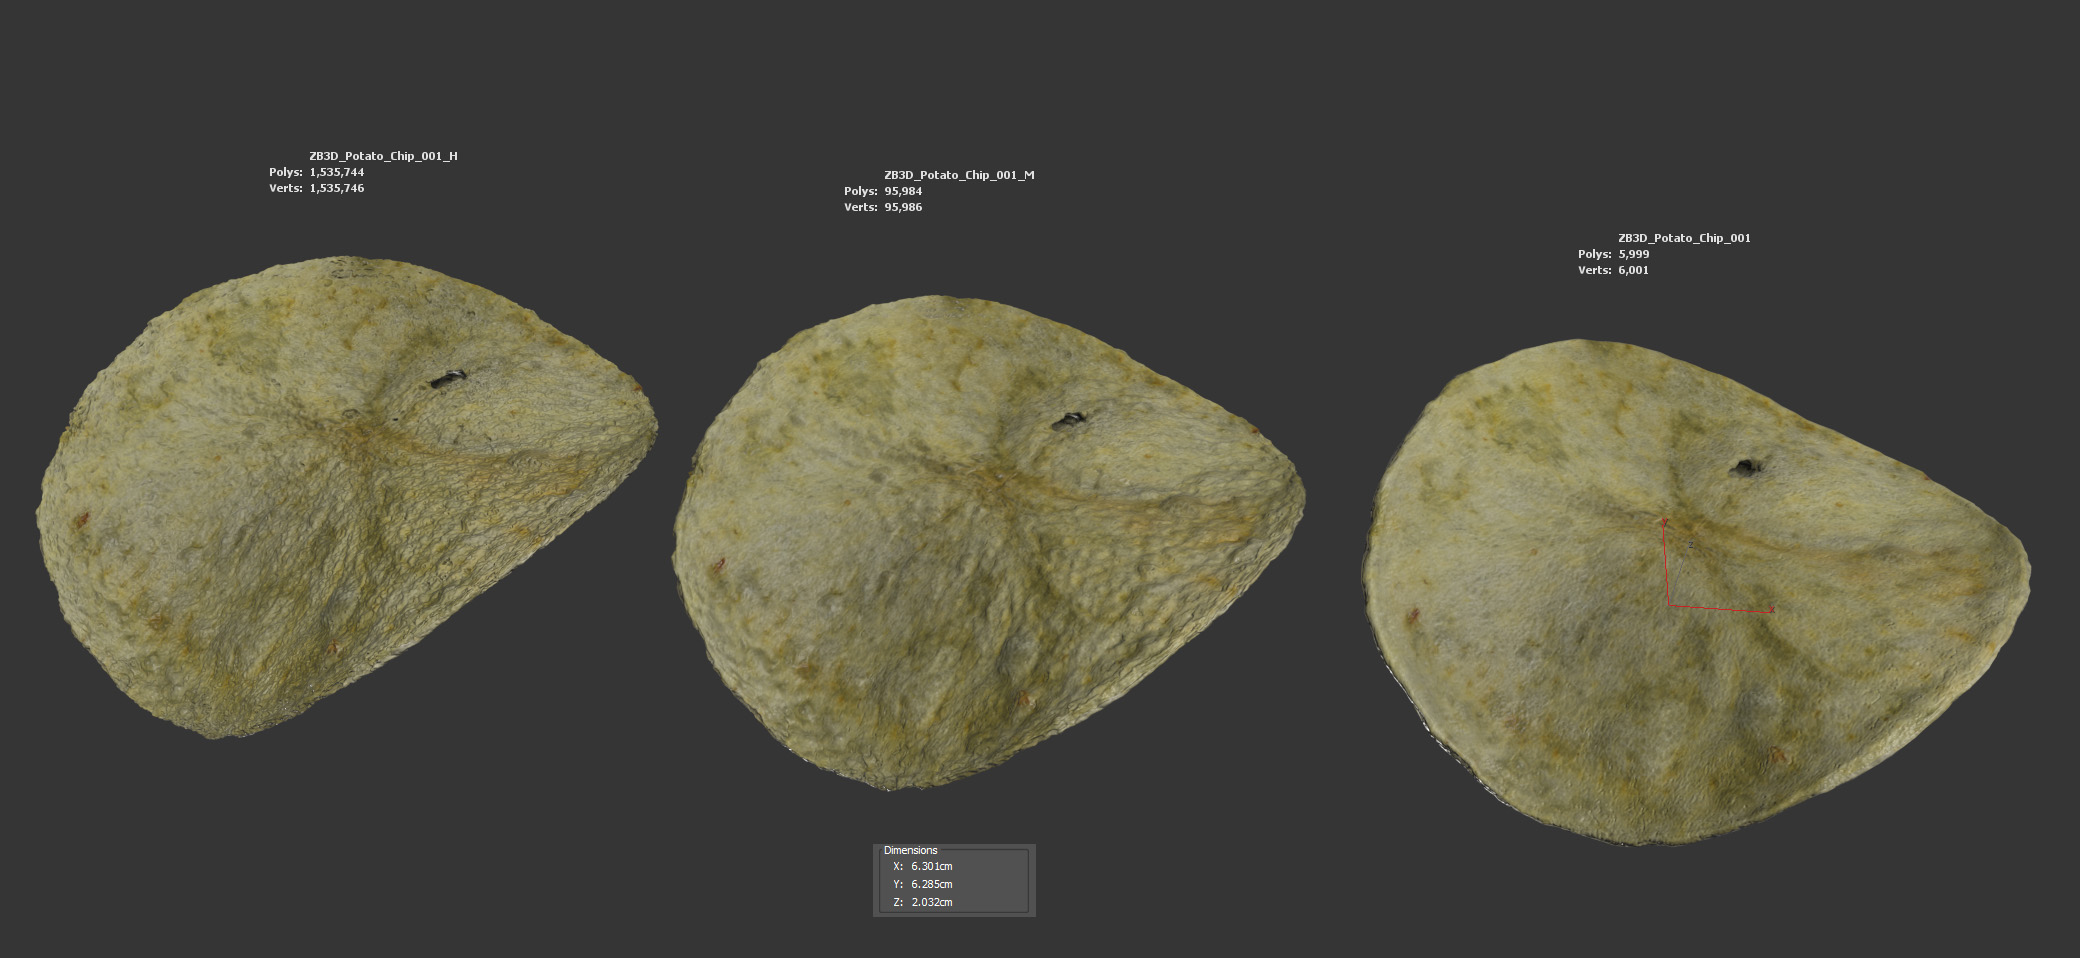Click the ZB3D_Potato_Chip_001_M name label
2080x958 pixels.
(959, 175)
